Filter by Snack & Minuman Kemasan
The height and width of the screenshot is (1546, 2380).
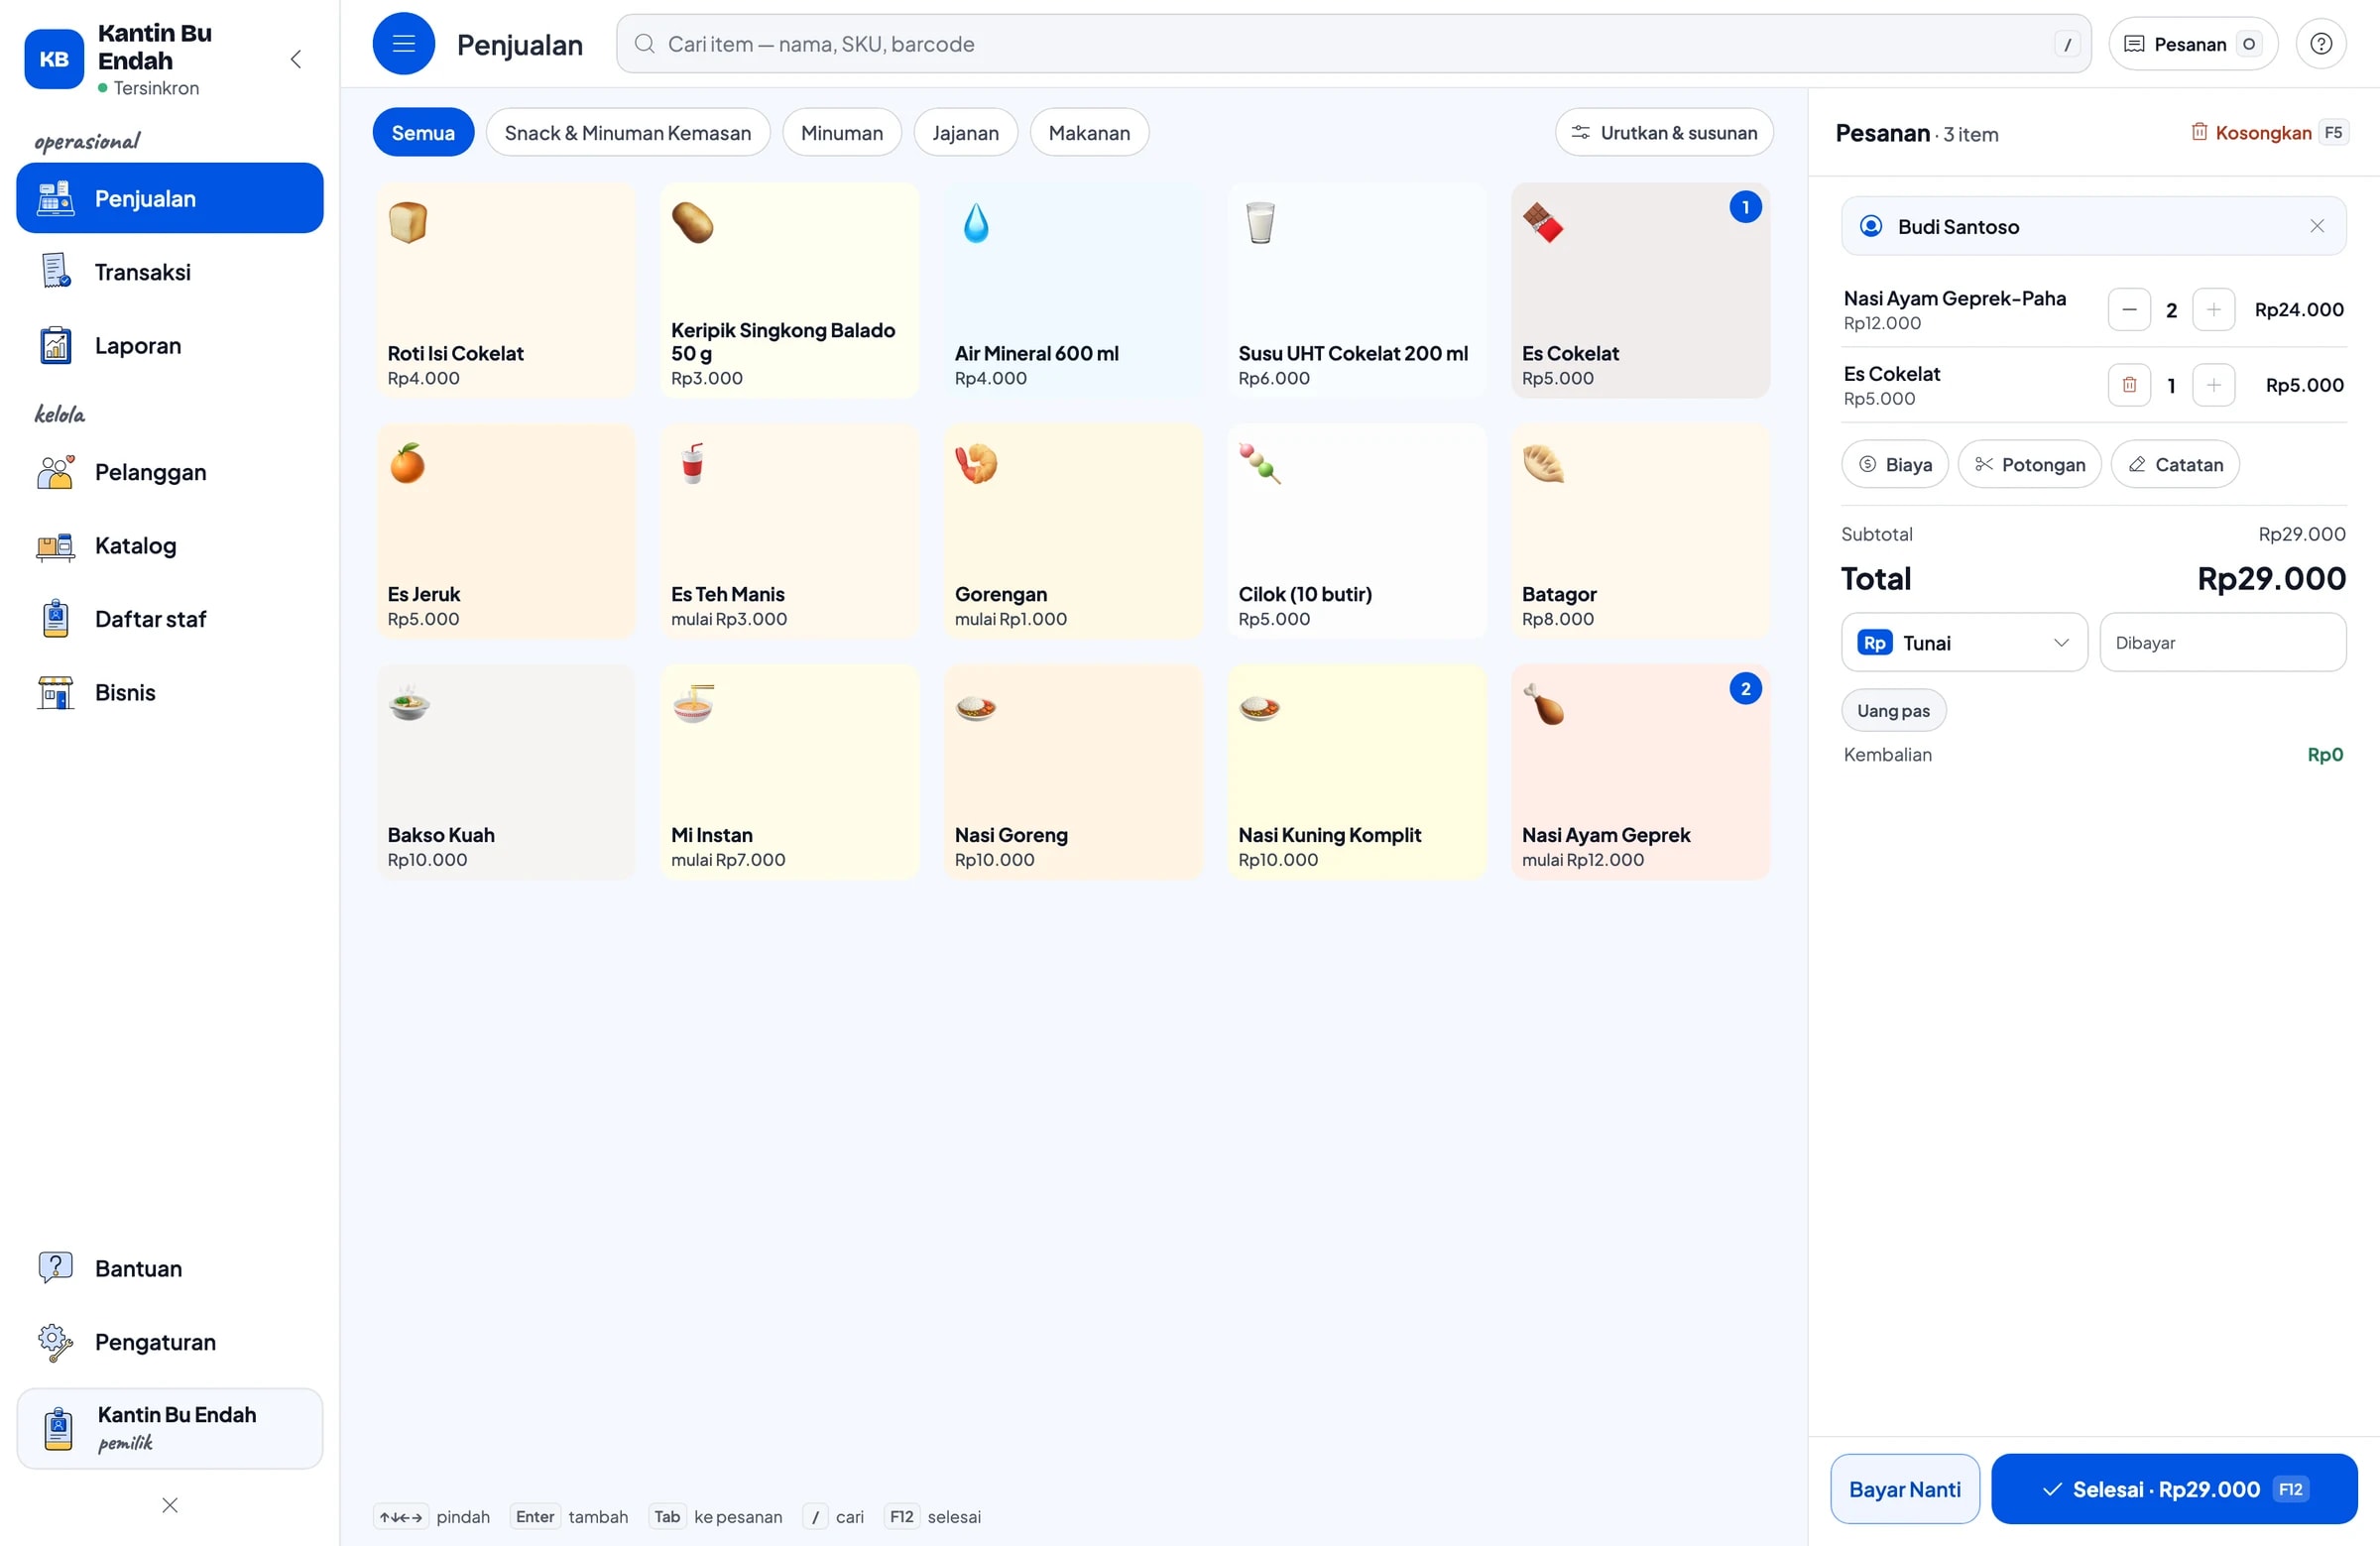627,133
